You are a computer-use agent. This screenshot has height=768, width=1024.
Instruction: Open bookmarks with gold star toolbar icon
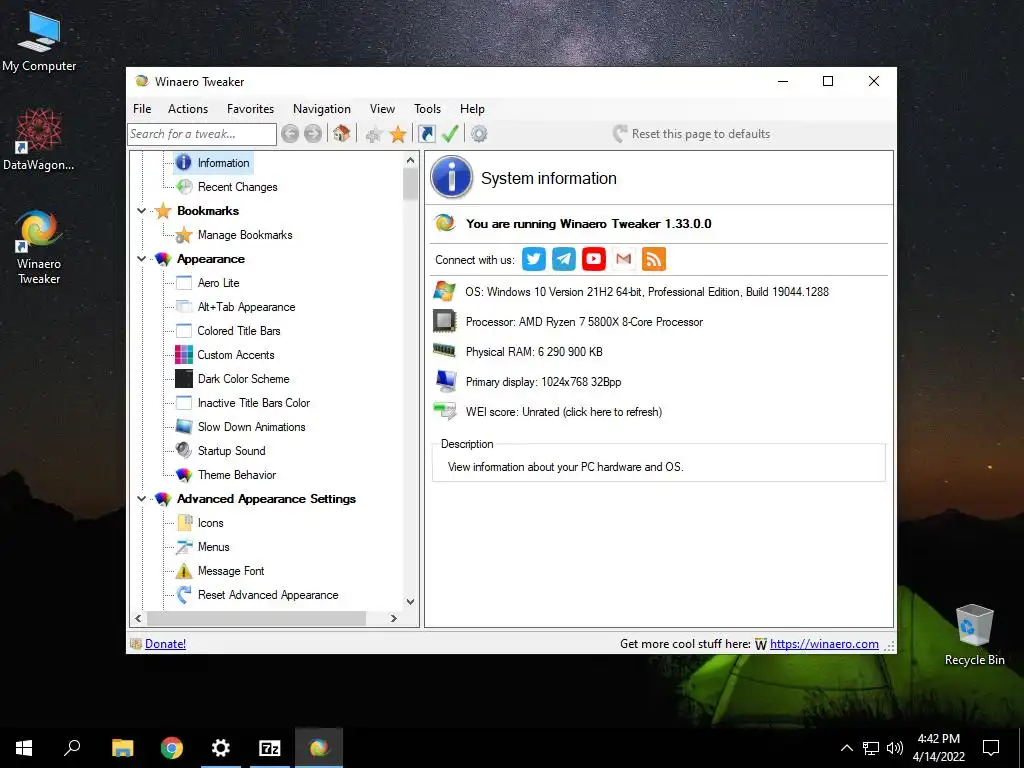pyautogui.click(x=398, y=135)
